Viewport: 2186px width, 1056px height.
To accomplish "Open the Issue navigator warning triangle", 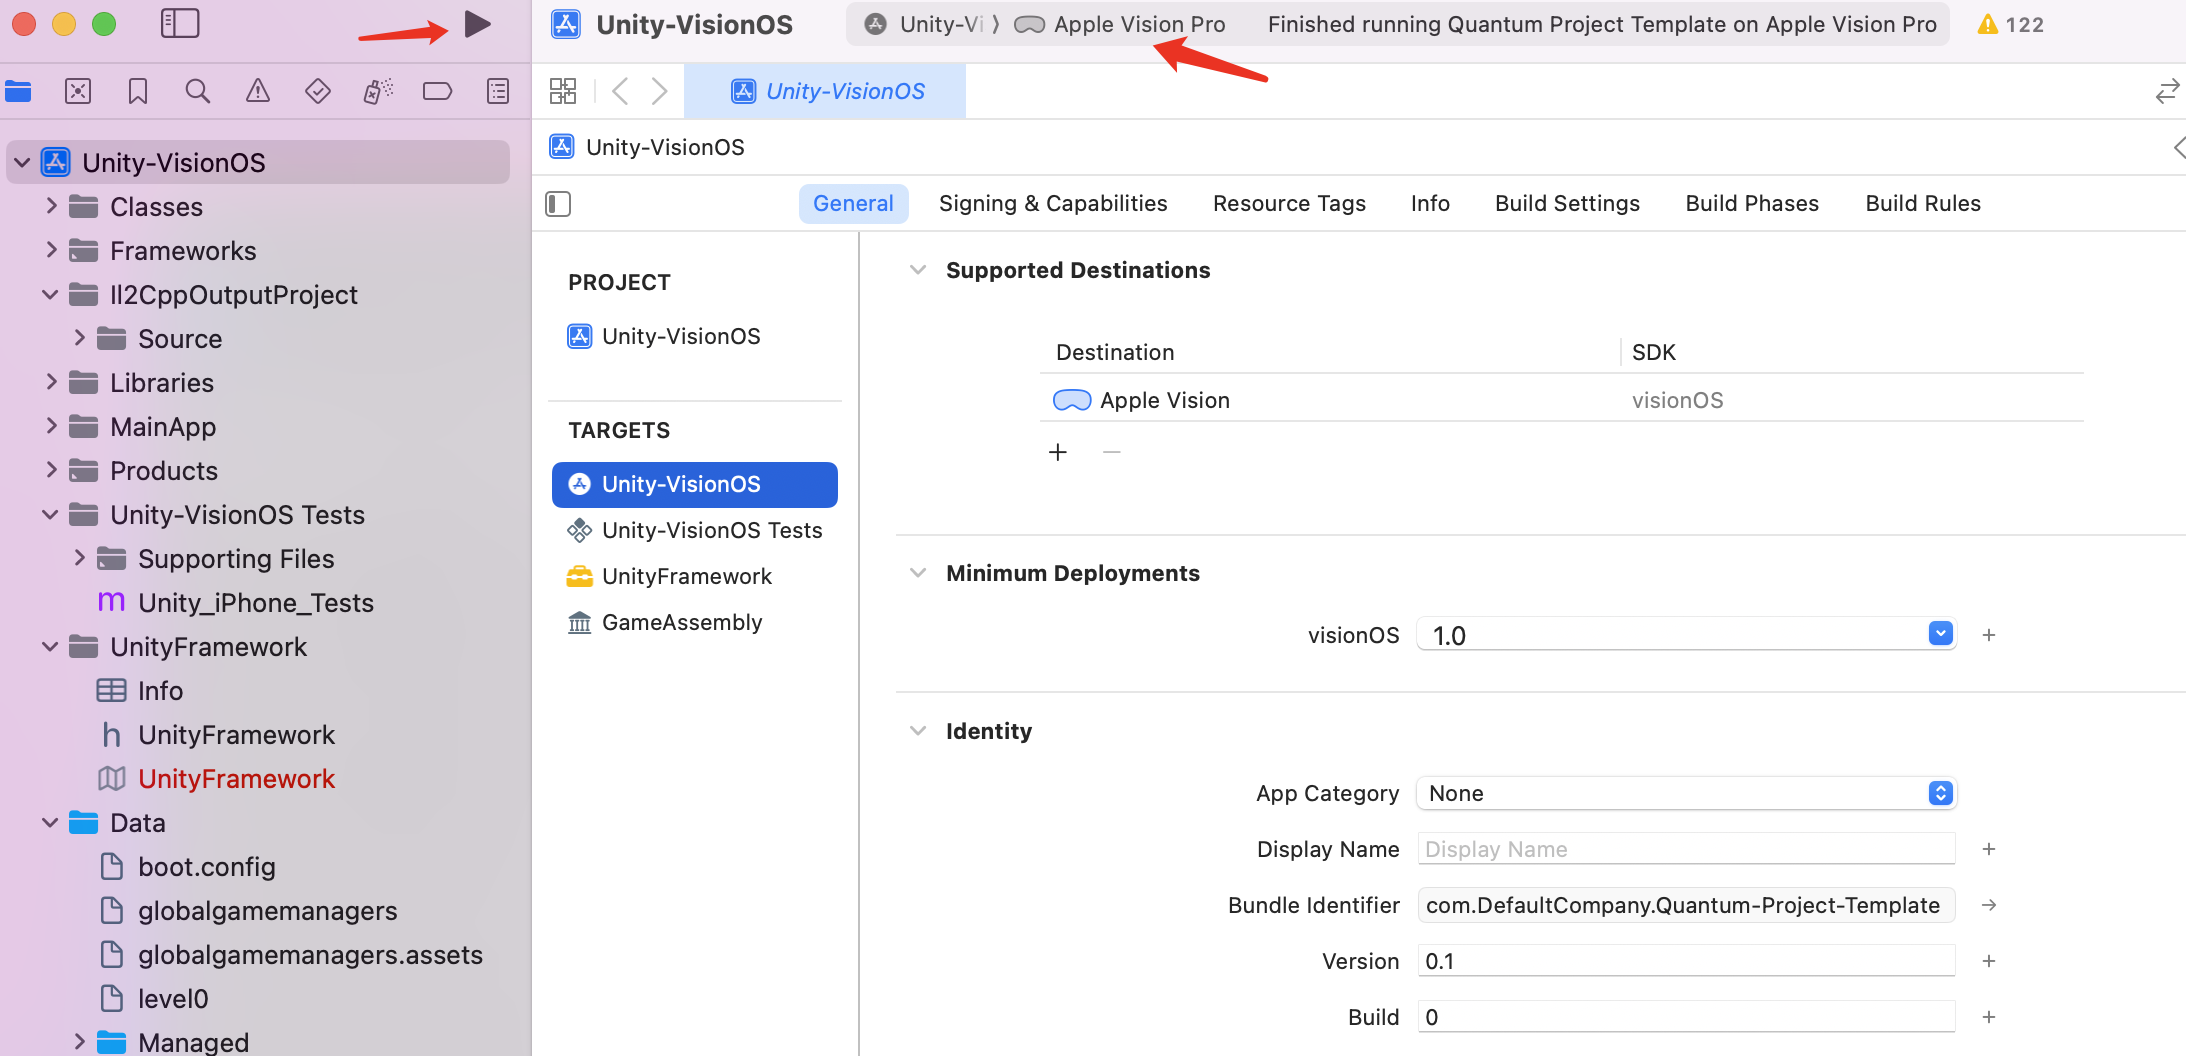I will click(x=258, y=92).
